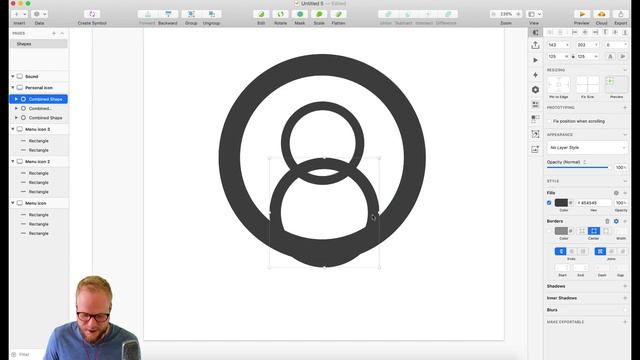Screen dimensions: 640x360
Task: Open the Data toolbar menu
Action: click(x=40, y=14)
